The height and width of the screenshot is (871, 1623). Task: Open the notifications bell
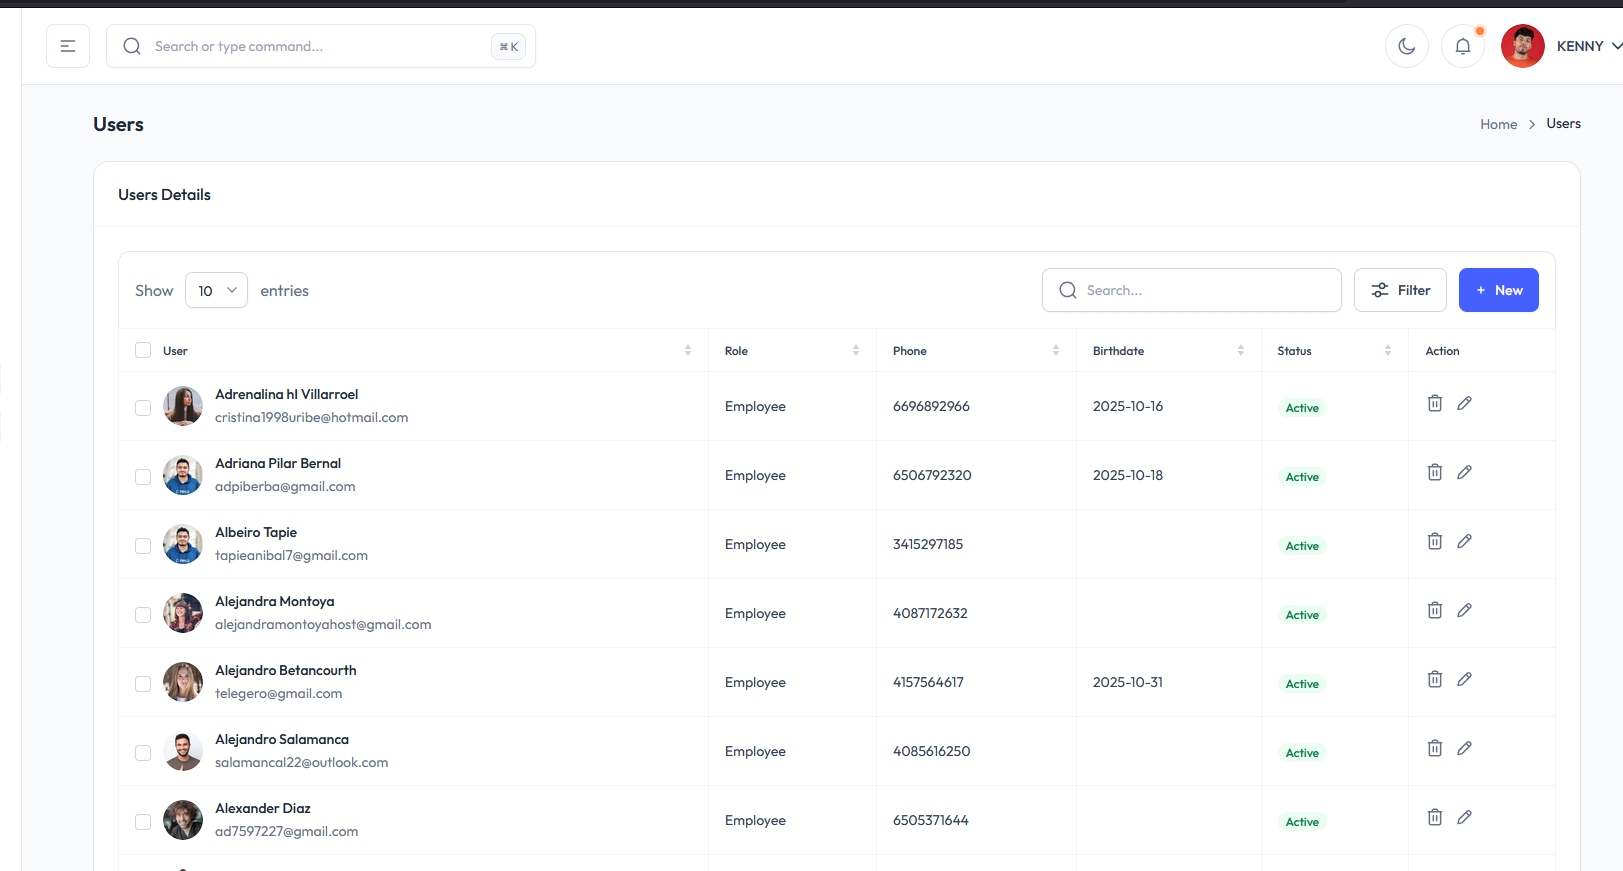click(1462, 46)
